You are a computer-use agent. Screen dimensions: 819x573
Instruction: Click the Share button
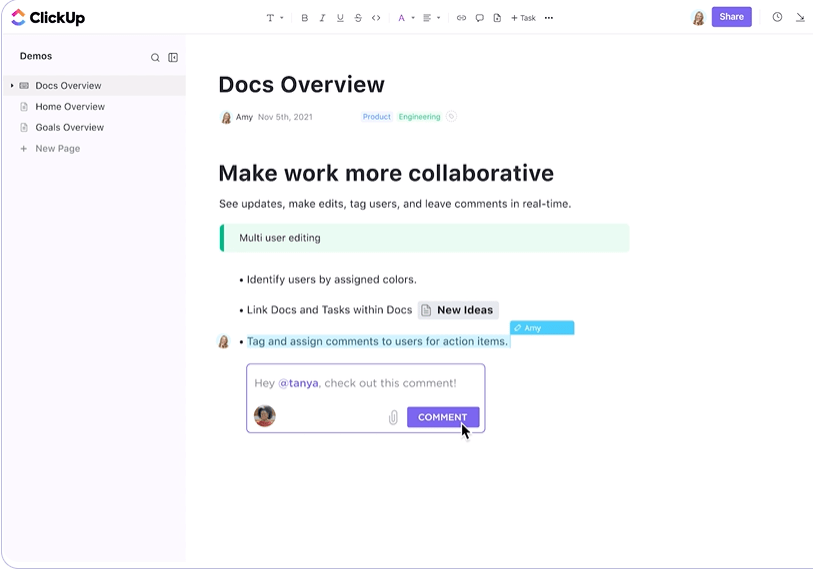coord(731,17)
